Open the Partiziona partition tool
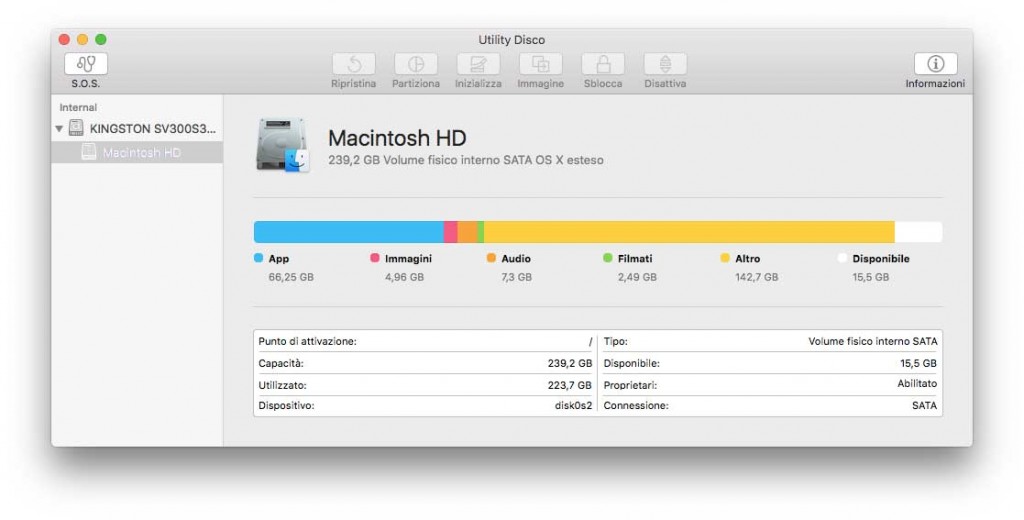This screenshot has width=1024, height=520. 416,64
